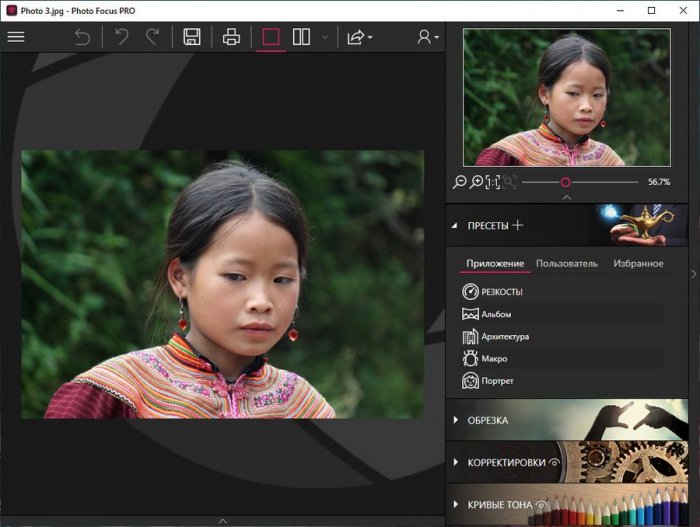
Task: Open the share export dropdown
Action: (358, 37)
